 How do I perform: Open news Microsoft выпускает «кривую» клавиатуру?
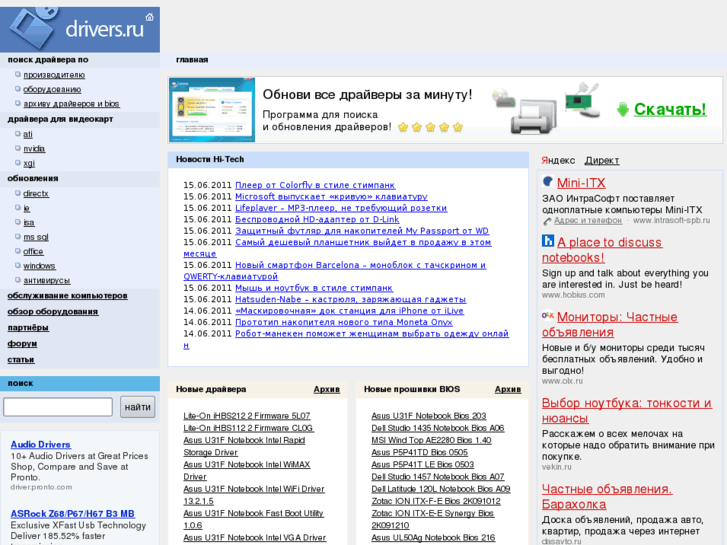(x=331, y=197)
